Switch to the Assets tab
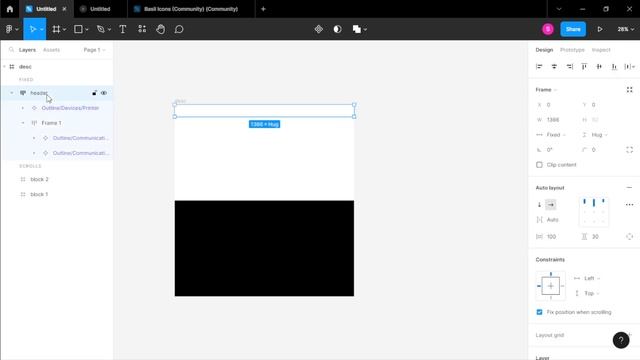640x360 pixels. point(51,50)
